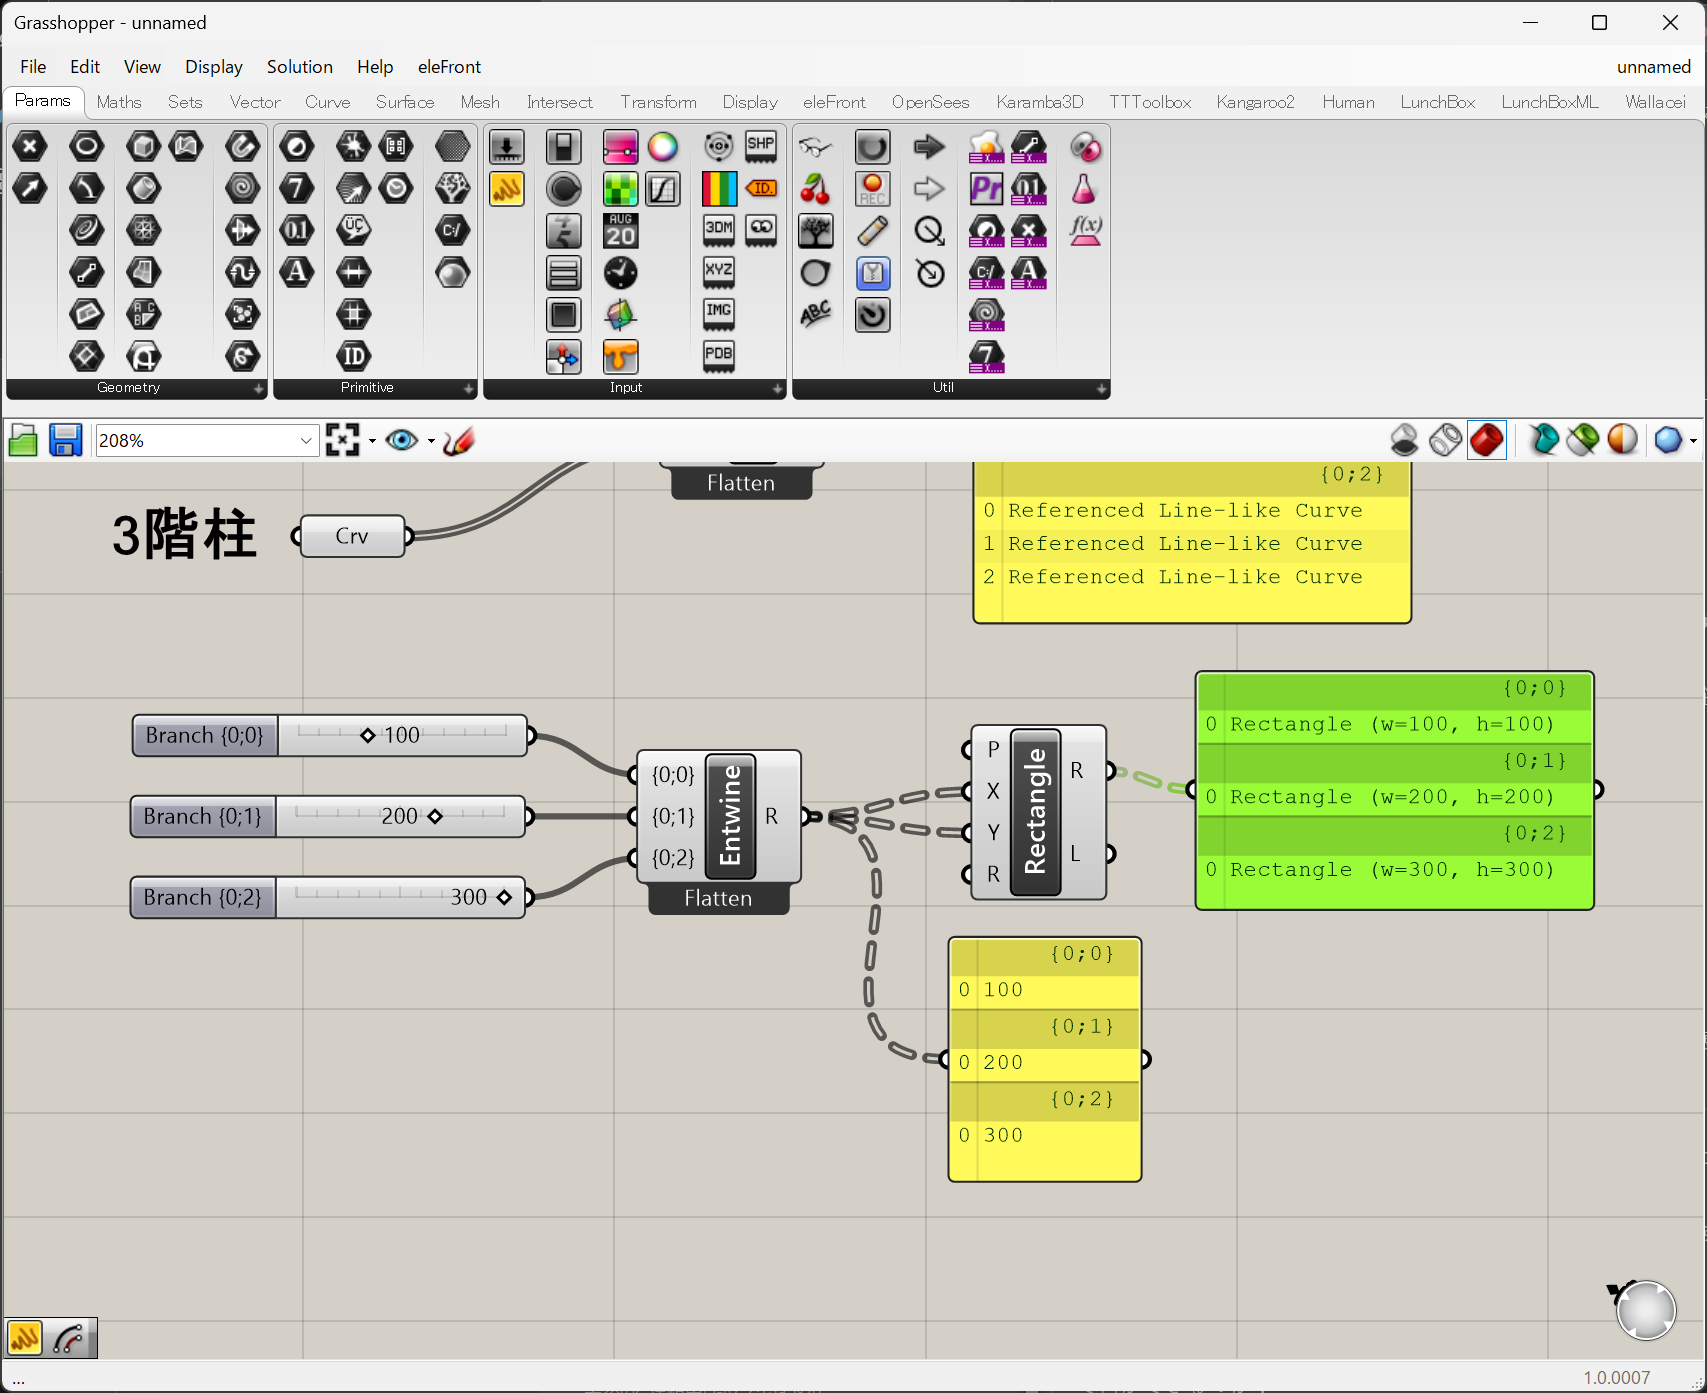Image resolution: width=1707 pixels, height=1393 pixels.
Task: Toggle wireframe preview mode
Action: (x=1445, y=440)
